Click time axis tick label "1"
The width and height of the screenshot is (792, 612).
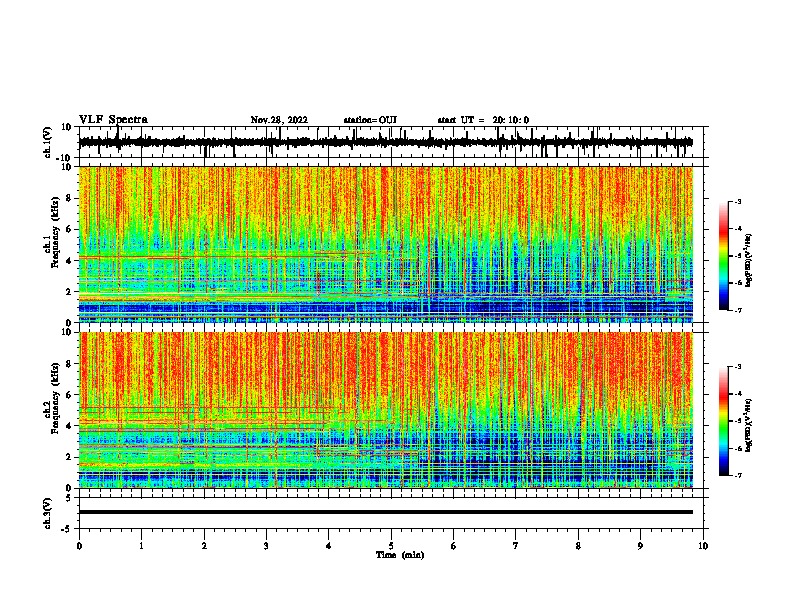pos(141,546)
